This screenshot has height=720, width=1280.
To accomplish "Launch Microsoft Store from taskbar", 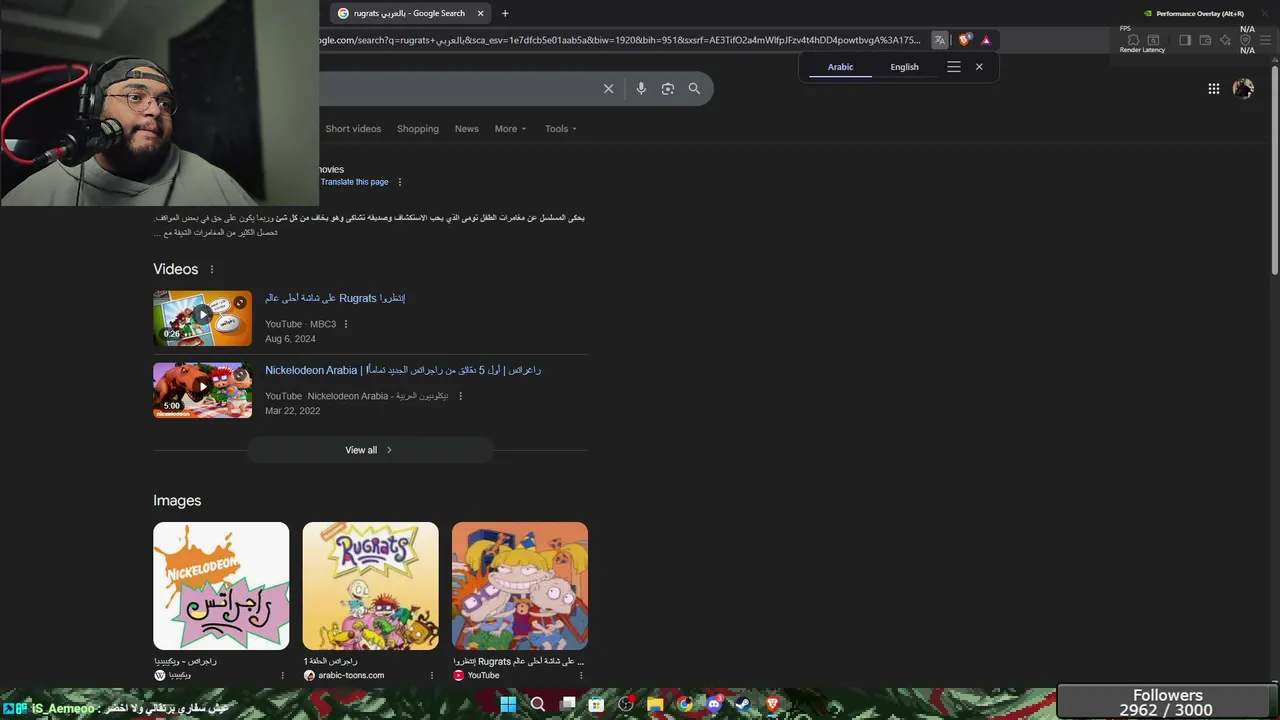I will [596, 704].
